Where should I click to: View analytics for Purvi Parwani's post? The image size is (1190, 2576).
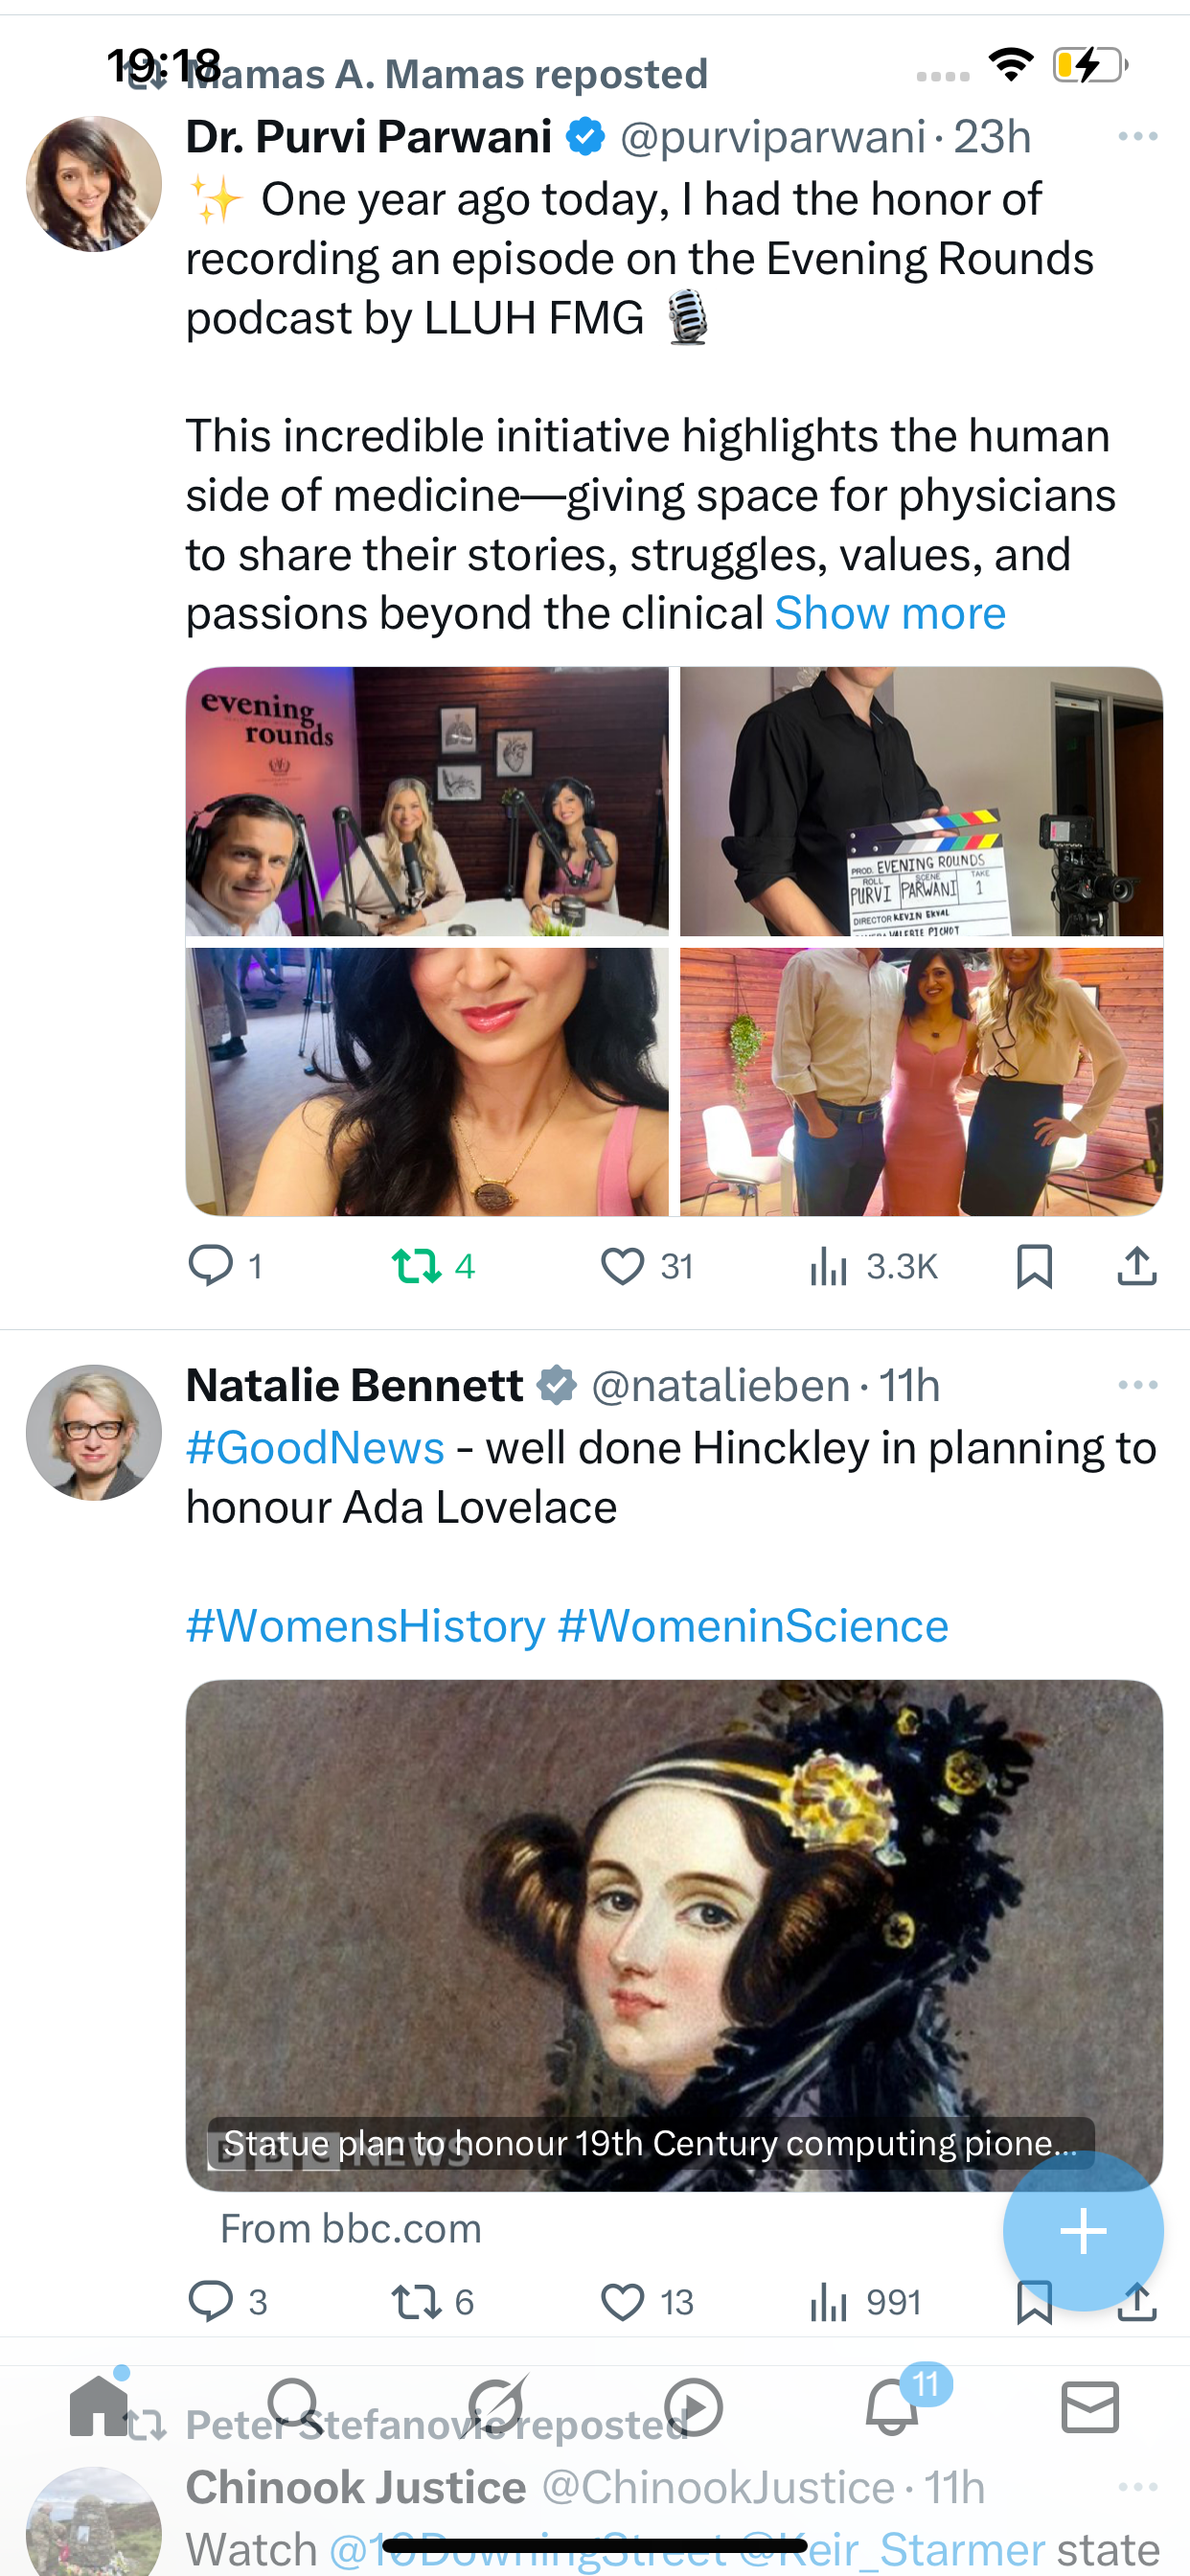pos(830,1266)
